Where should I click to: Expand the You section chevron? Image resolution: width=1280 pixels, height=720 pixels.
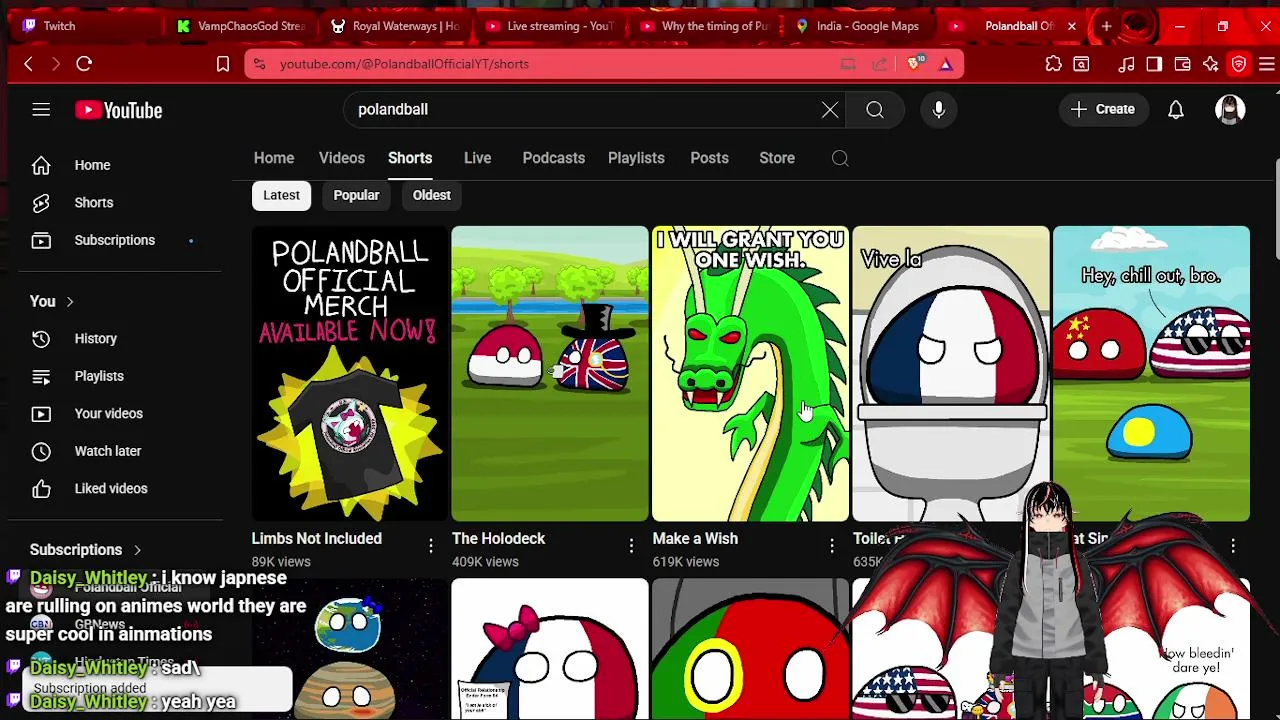(x=70, y=301)
